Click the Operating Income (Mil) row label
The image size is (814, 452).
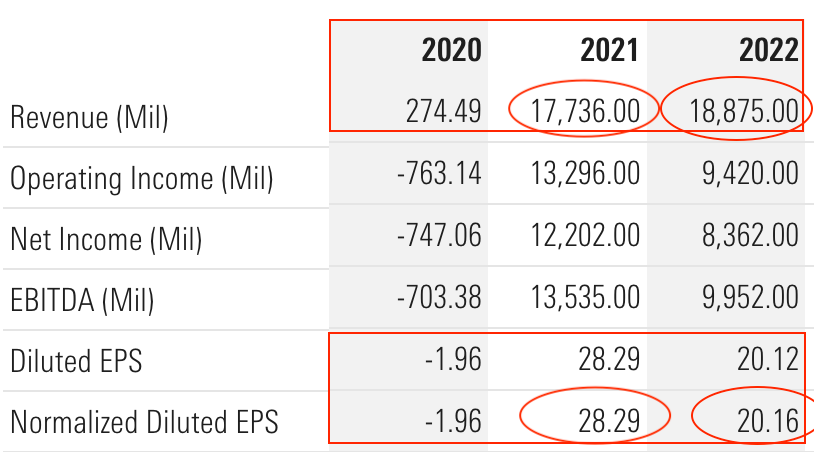pos(141,178)
